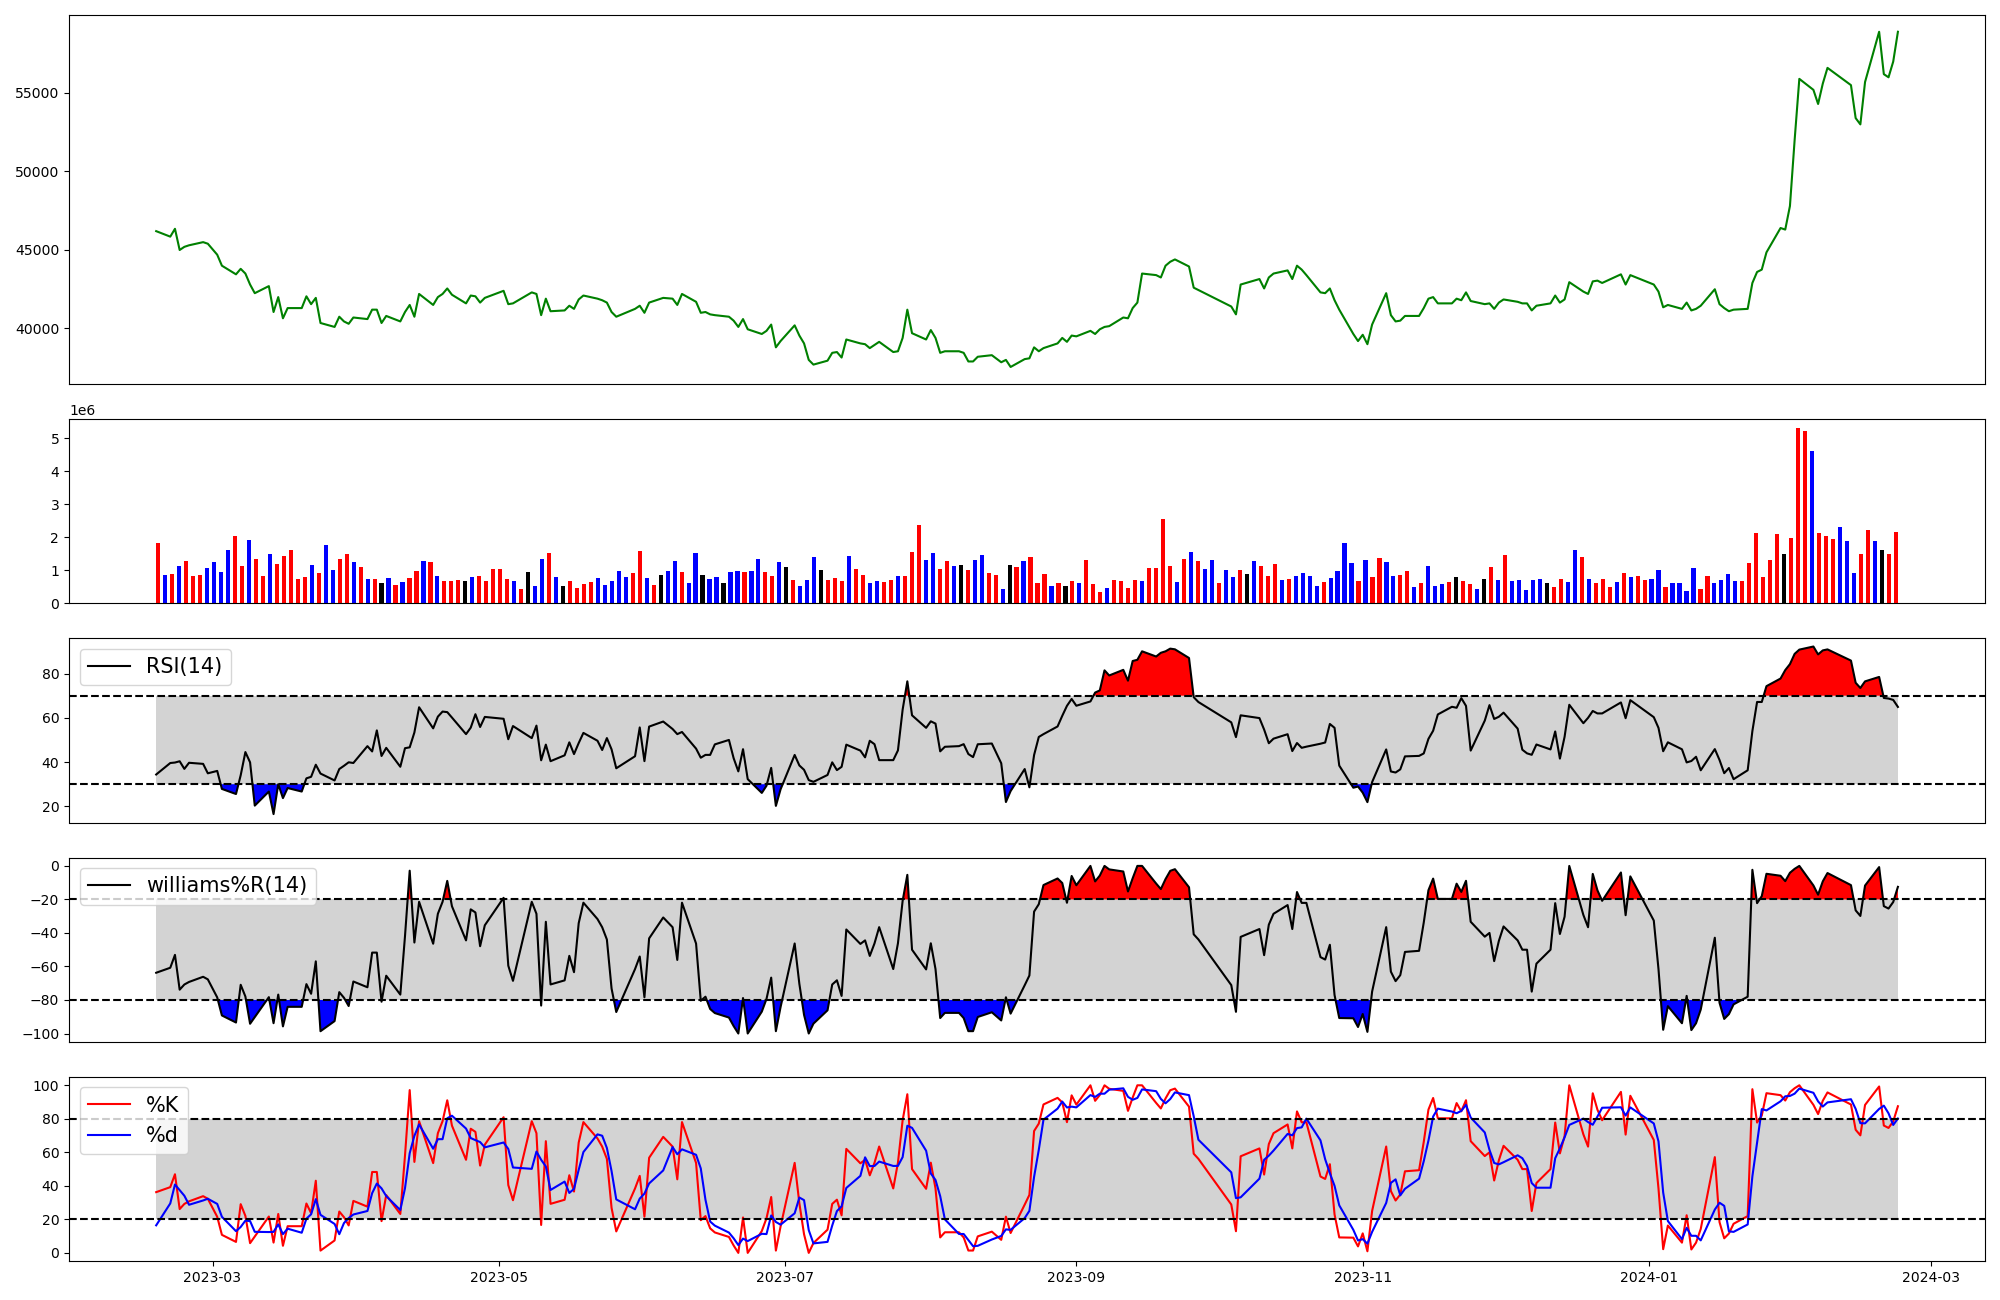Click the 45000 price axis label
This screenshot has height=1300, width=2000.
(x=38, y=250)
